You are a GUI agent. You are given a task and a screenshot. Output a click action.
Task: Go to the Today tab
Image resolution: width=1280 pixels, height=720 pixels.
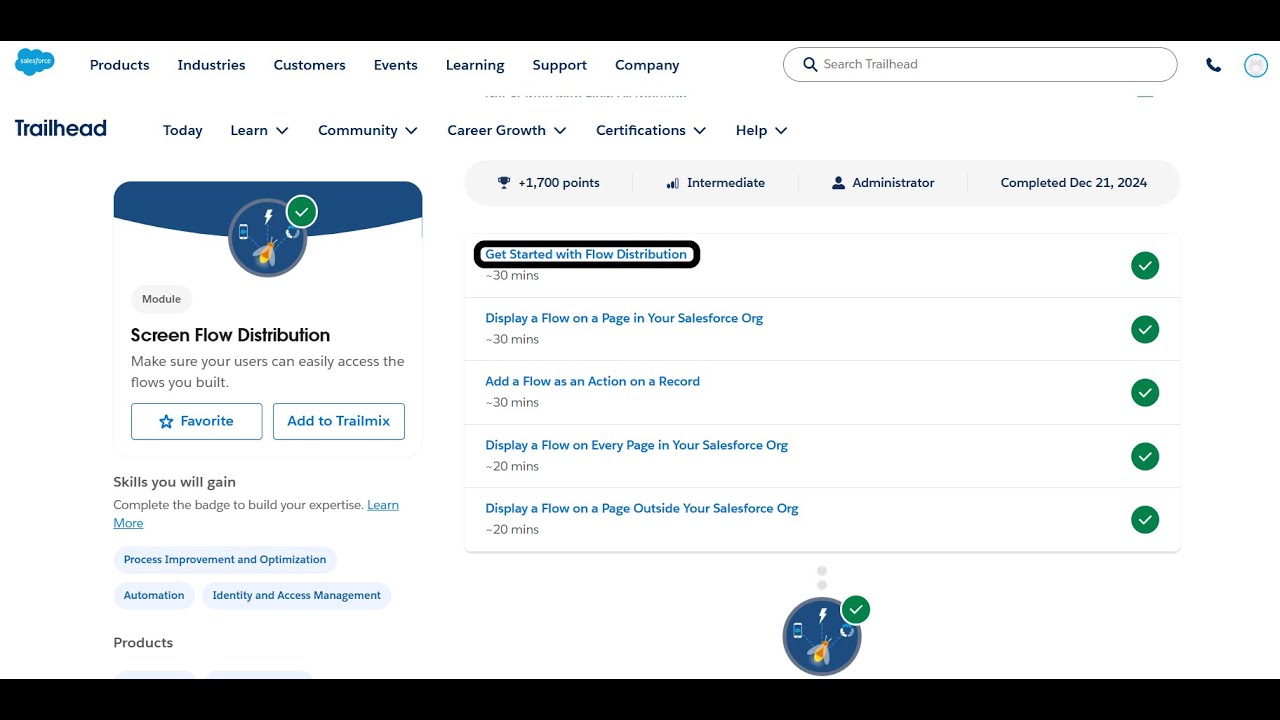[x=183, y=130]
